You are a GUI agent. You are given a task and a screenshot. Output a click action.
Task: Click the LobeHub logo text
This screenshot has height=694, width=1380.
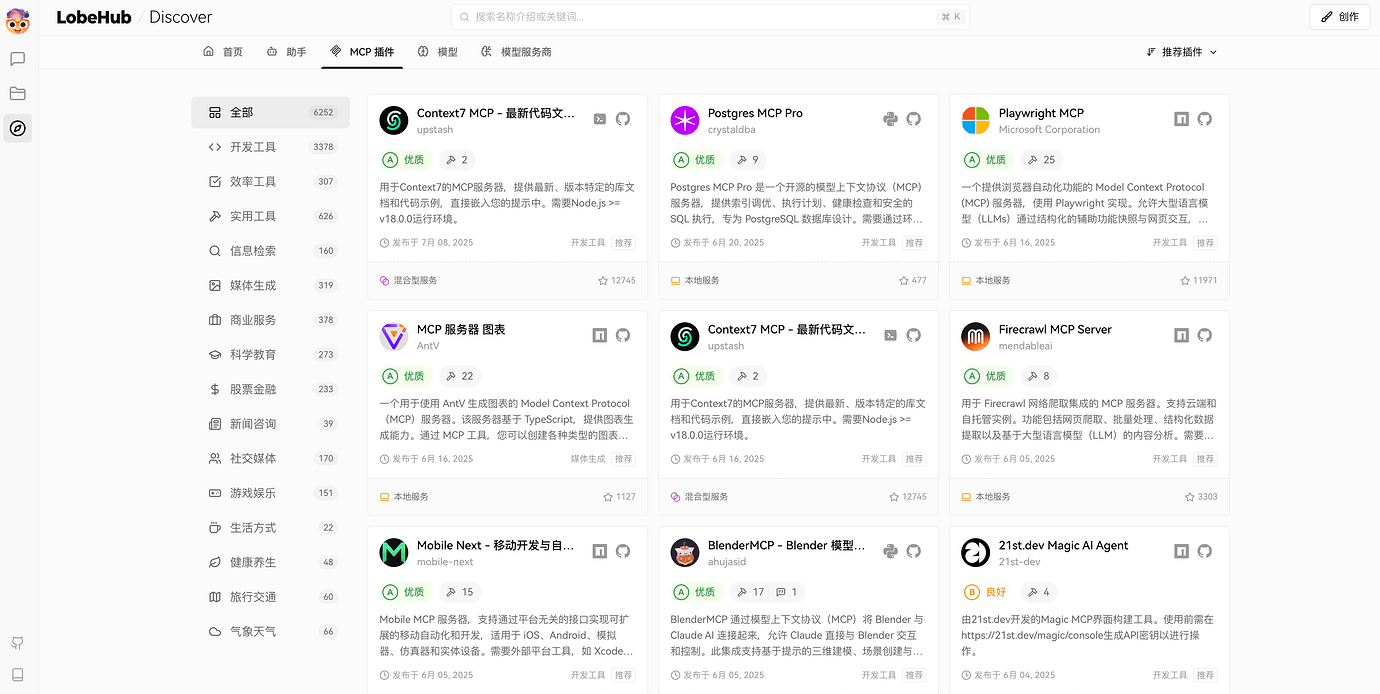click(x=93, y=17)
